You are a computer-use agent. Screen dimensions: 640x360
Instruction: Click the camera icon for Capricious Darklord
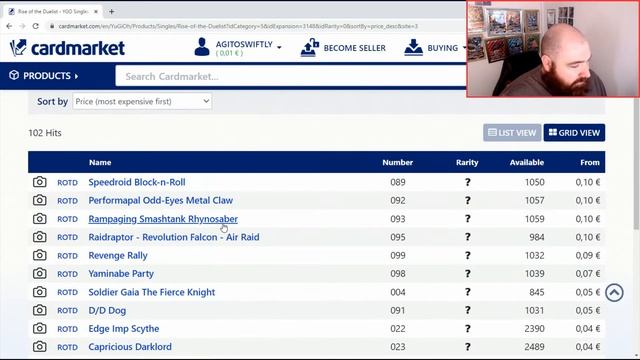coord(40,347)
